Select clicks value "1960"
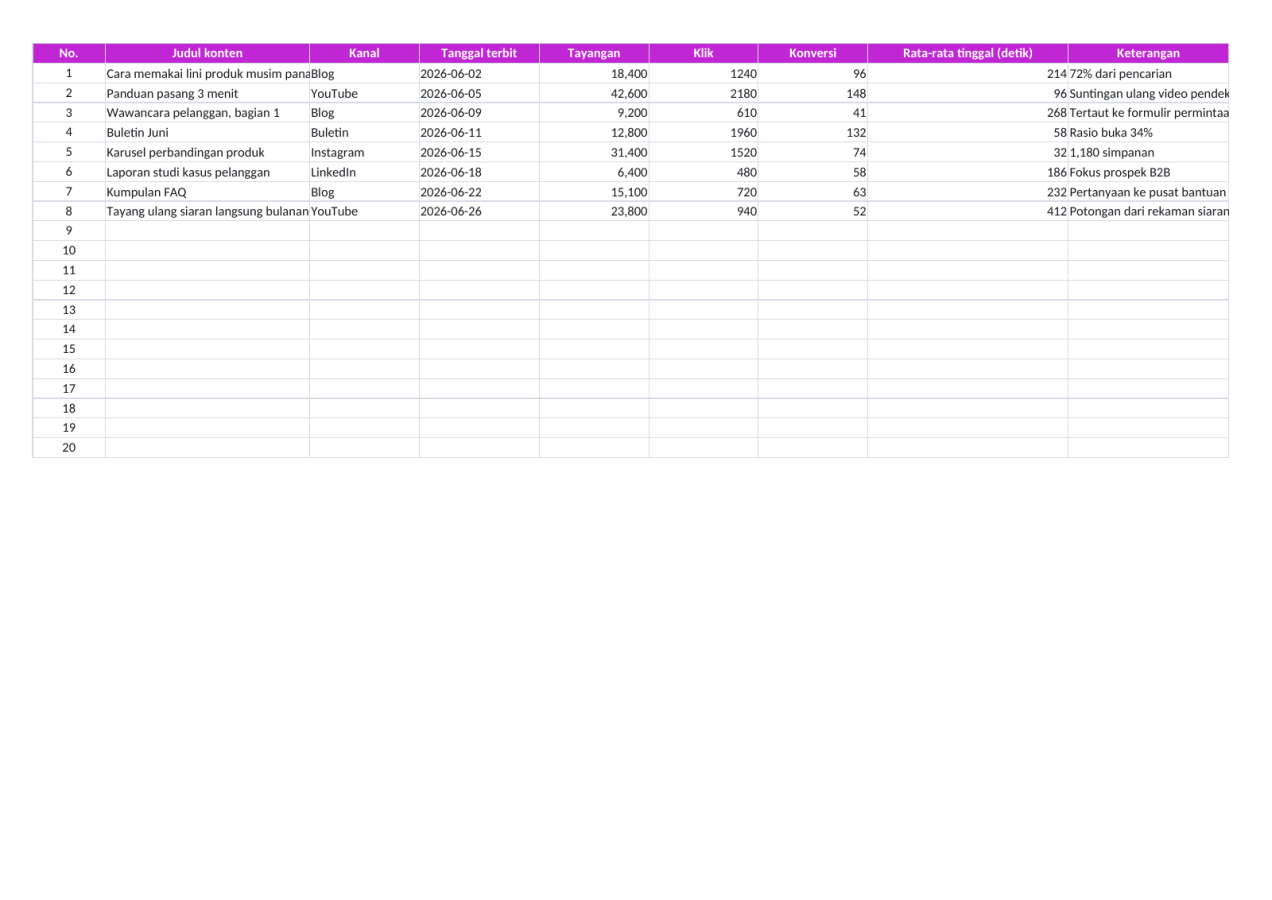 [x=703, y=132]
